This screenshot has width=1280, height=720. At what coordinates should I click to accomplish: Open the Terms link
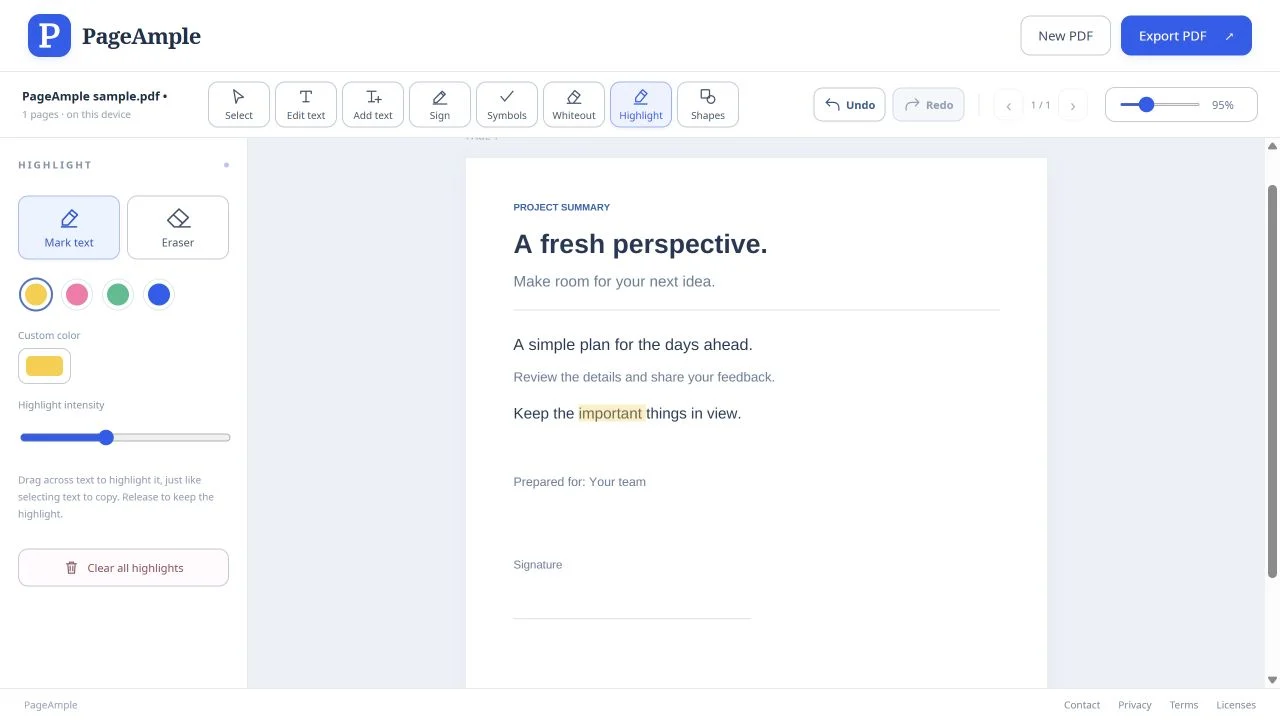pyautogui.click(x=1184, y=705)
